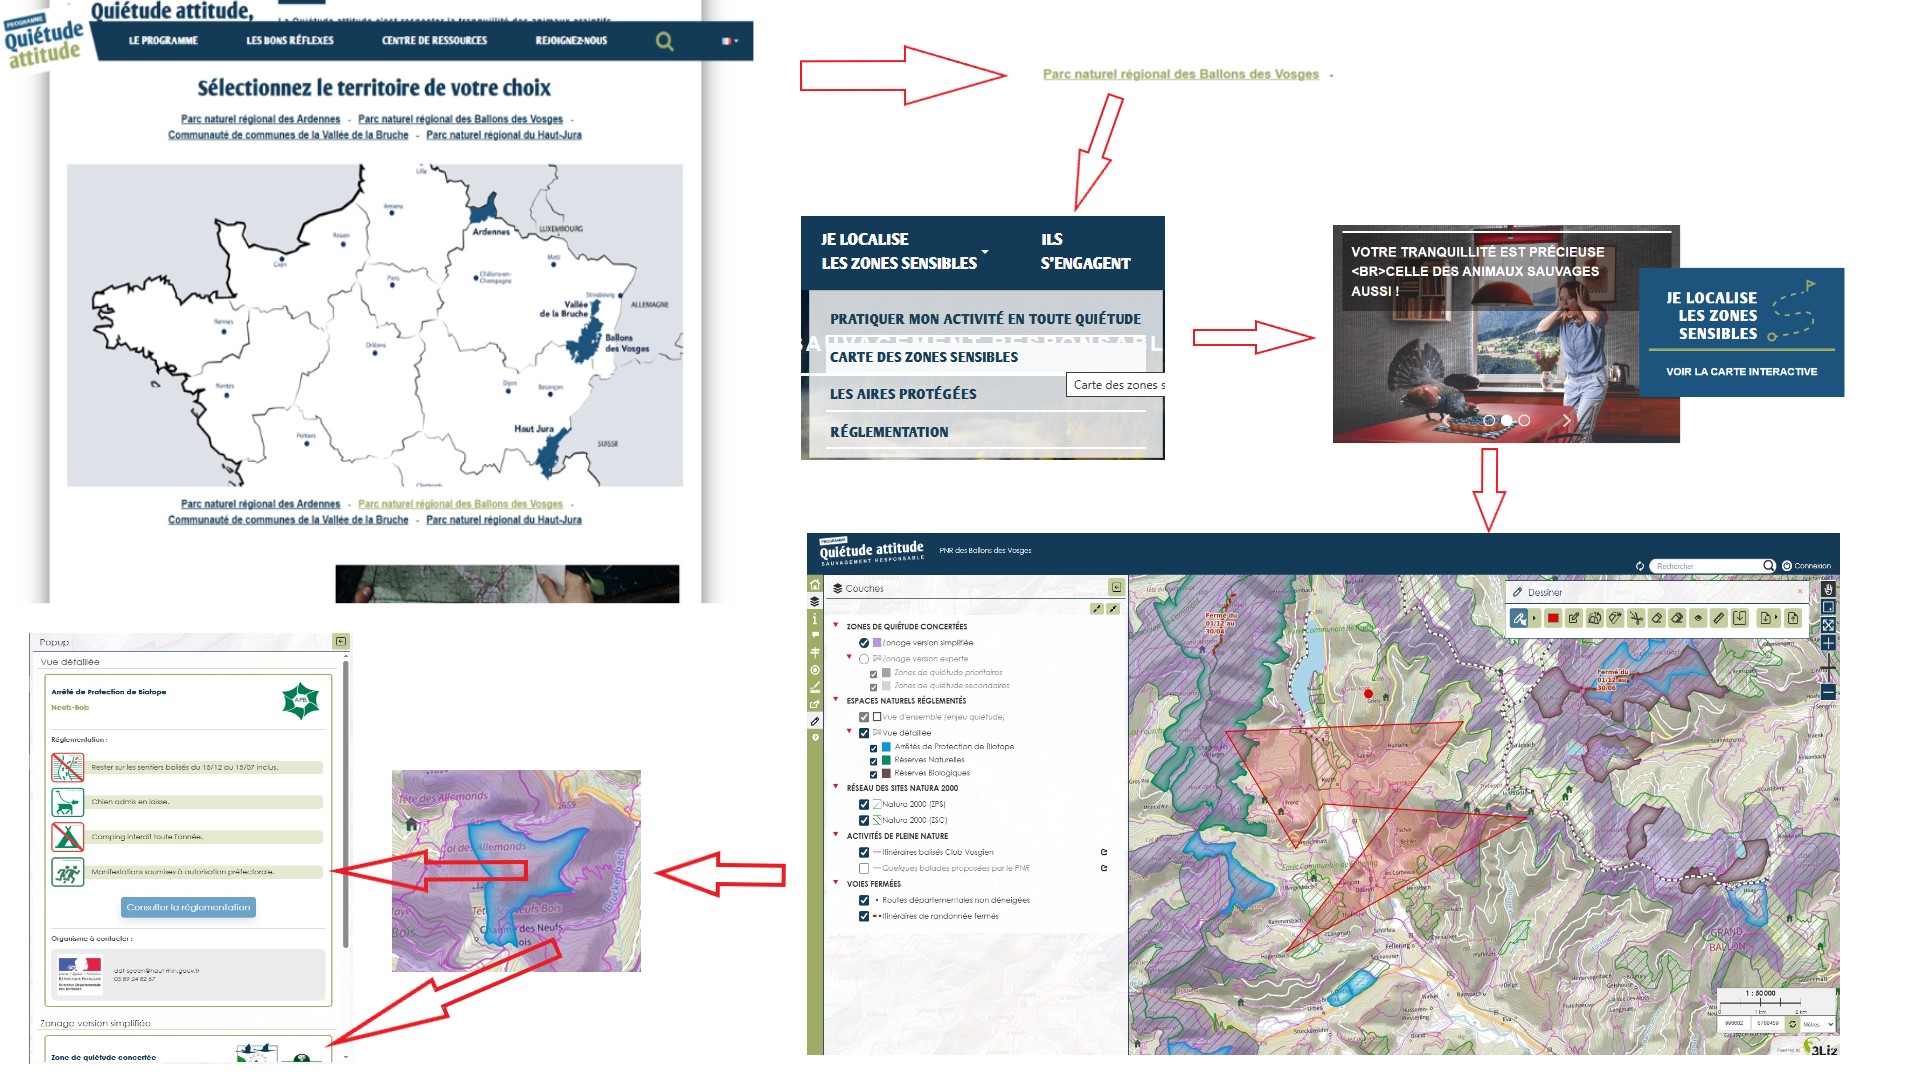The image size is (1920, 1080).
Task: Collapse the VOIES FERMÉES layer group
Action: [836, 883]
